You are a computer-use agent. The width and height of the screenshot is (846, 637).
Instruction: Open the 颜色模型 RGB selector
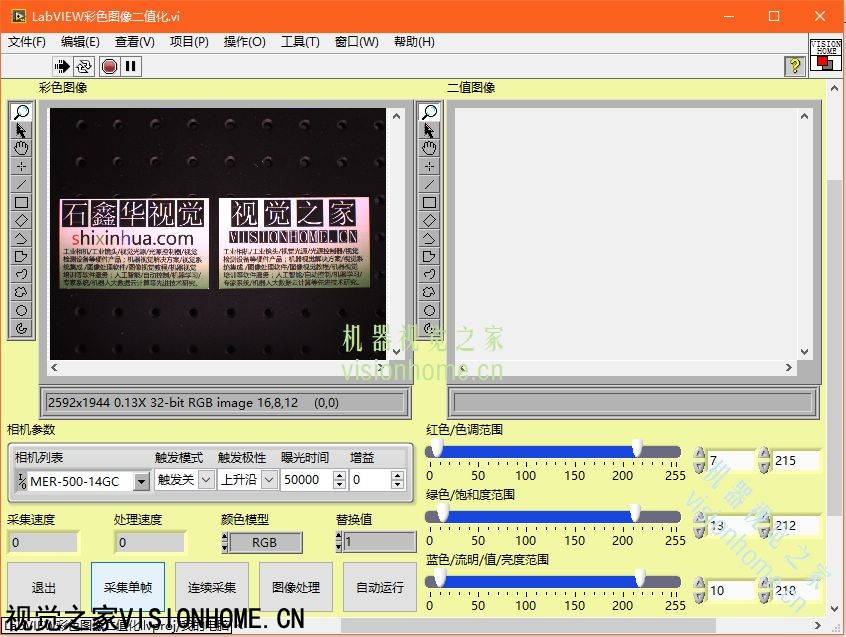[x=265, y=543]
